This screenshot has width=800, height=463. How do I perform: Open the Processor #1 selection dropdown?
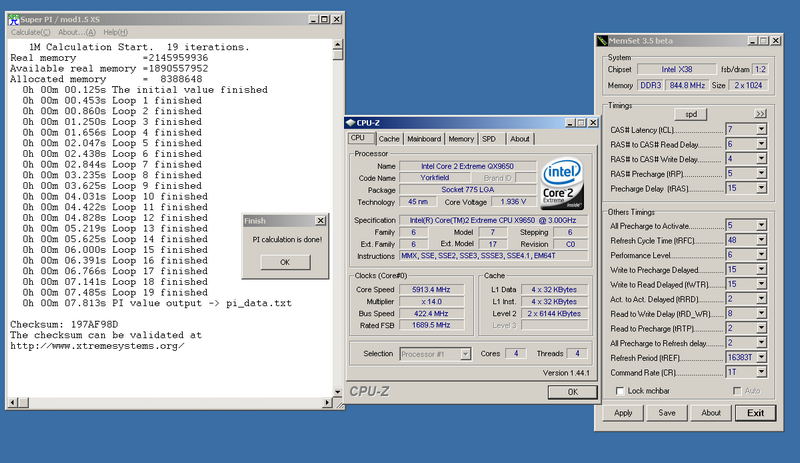click(464, 354)
